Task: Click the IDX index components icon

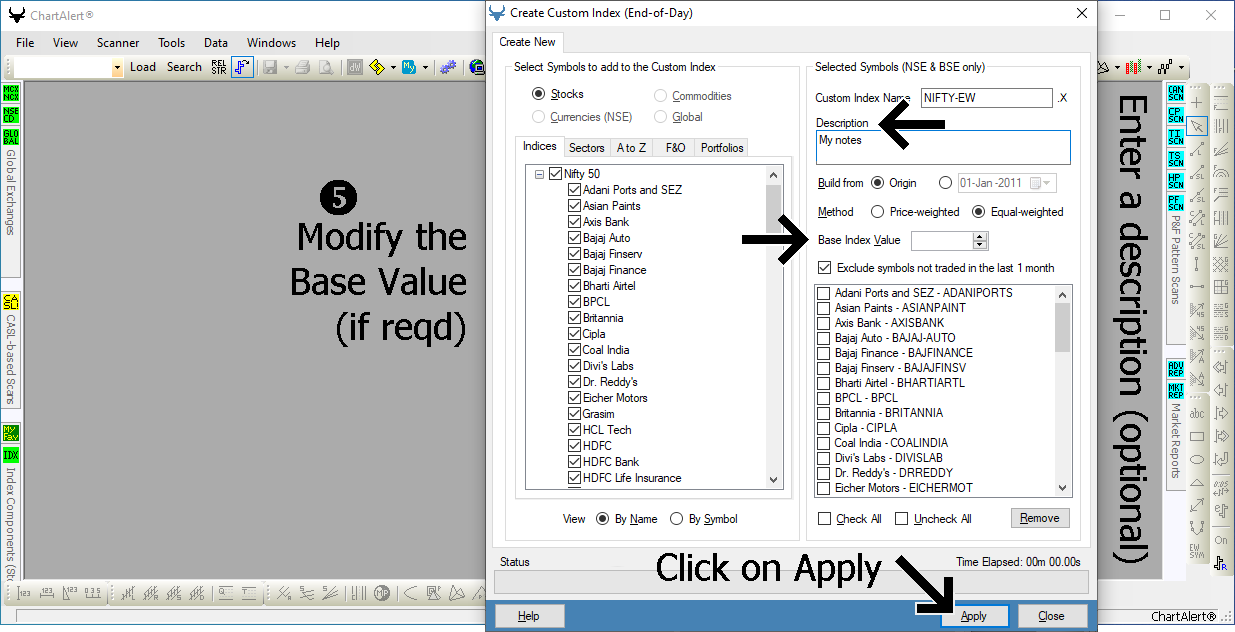Action: tap(11, 455)
